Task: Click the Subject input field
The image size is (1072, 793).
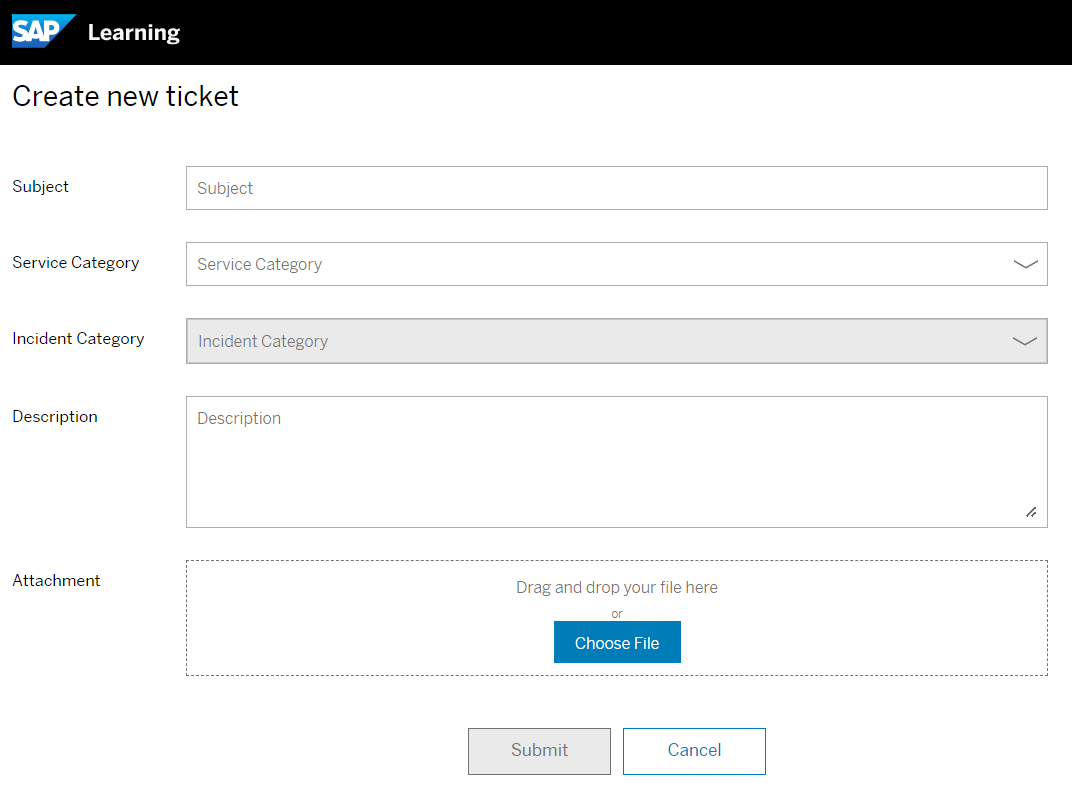Action: [x=617, y=188]
